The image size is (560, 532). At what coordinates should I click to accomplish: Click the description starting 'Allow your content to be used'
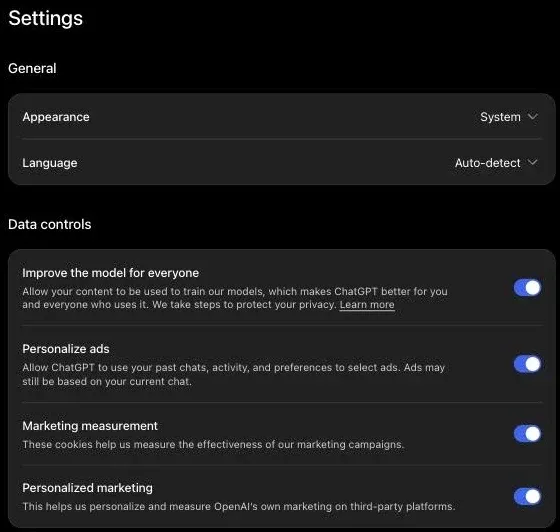click(x=235, y=298)
